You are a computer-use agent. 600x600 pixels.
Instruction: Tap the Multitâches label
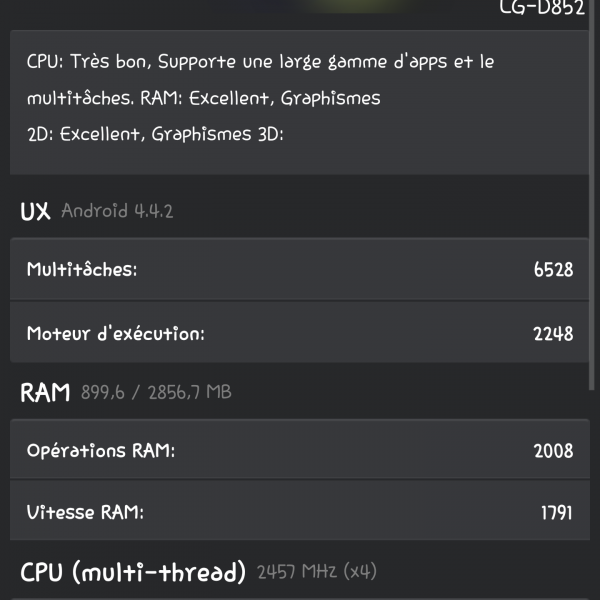[82, 270]
